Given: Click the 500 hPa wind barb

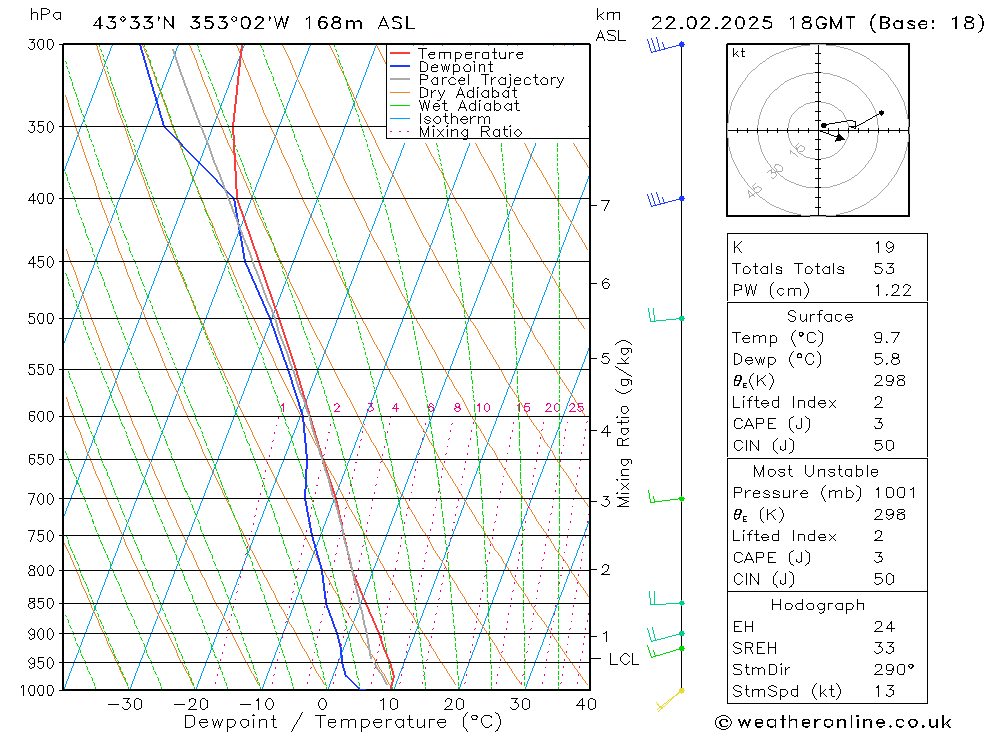Looking at the screenshot, I should pyautogui.click(x=666, y=316).
